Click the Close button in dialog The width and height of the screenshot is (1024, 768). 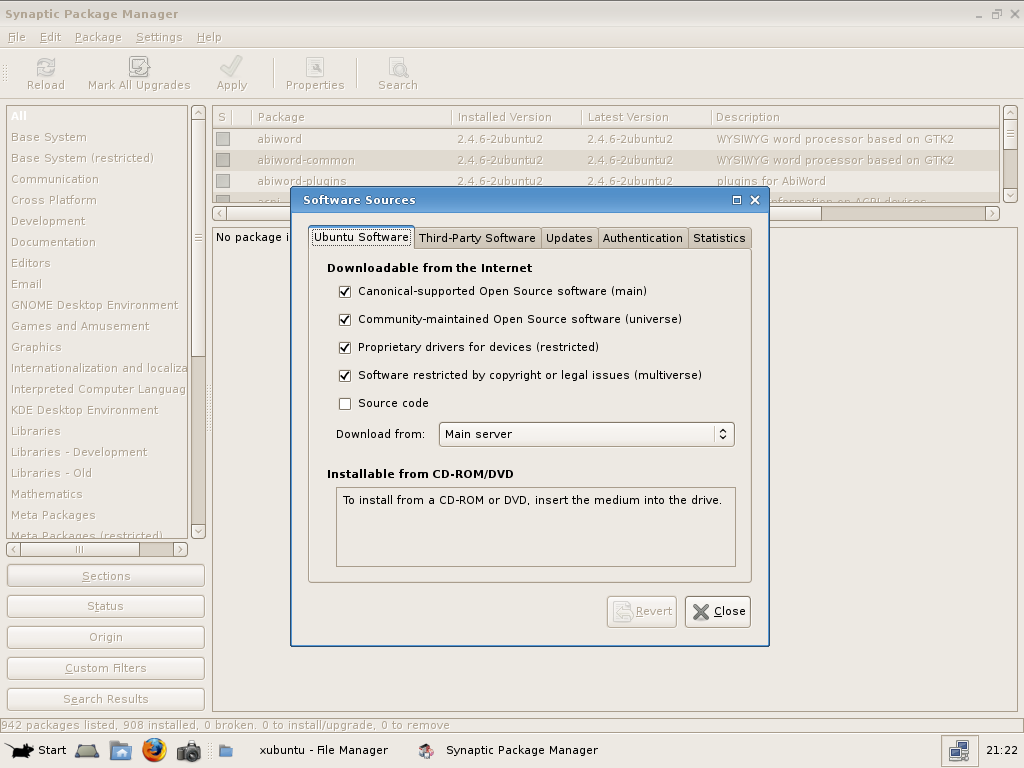coord(718,612)
